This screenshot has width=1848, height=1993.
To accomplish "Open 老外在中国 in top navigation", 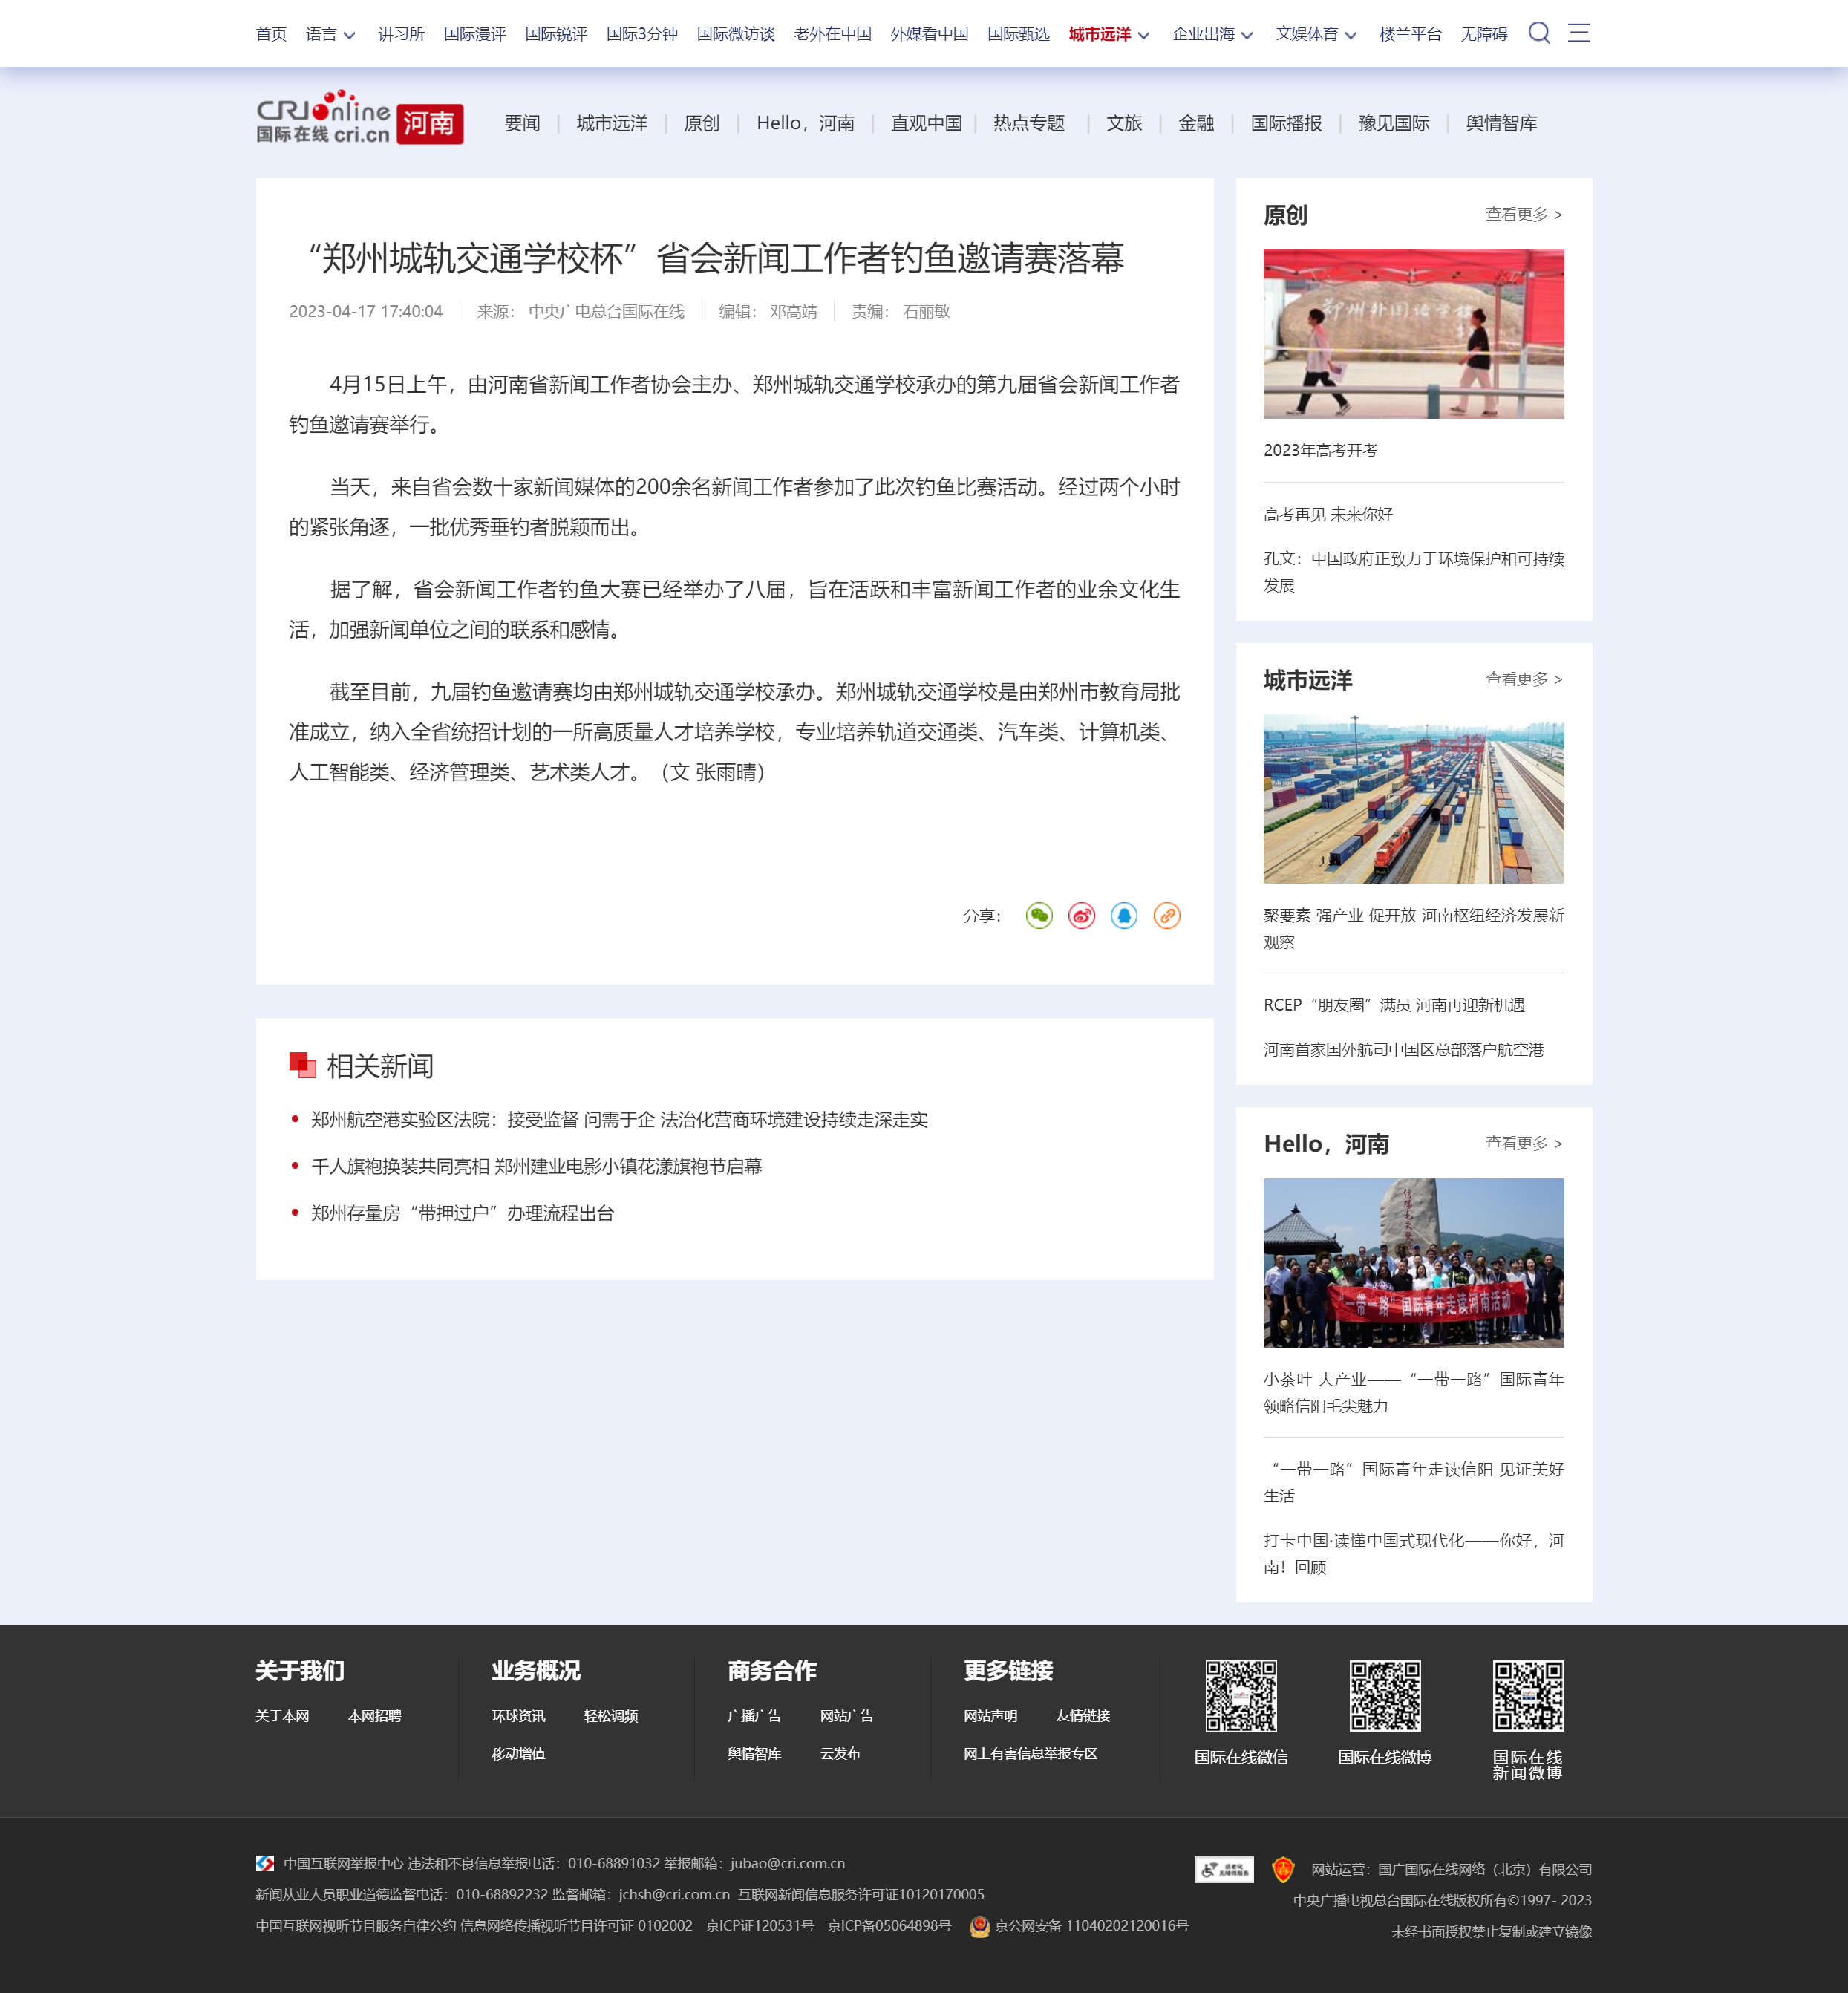I will click(x=832, y=34).
